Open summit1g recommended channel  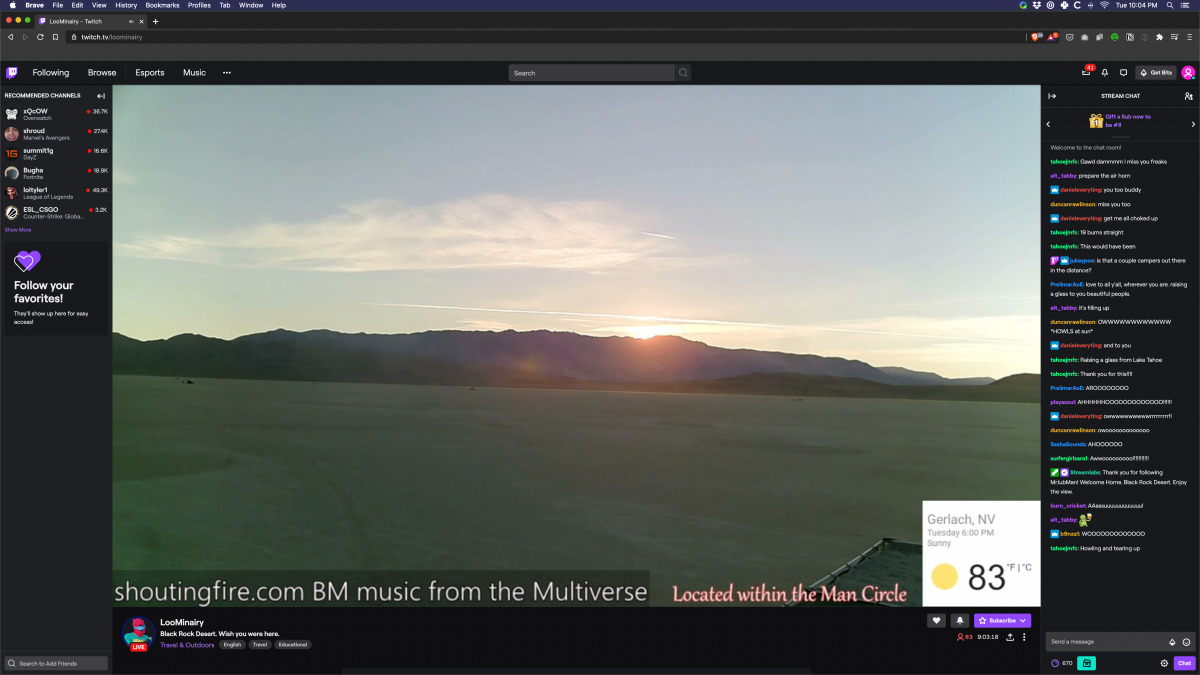(x=56, y=153)
